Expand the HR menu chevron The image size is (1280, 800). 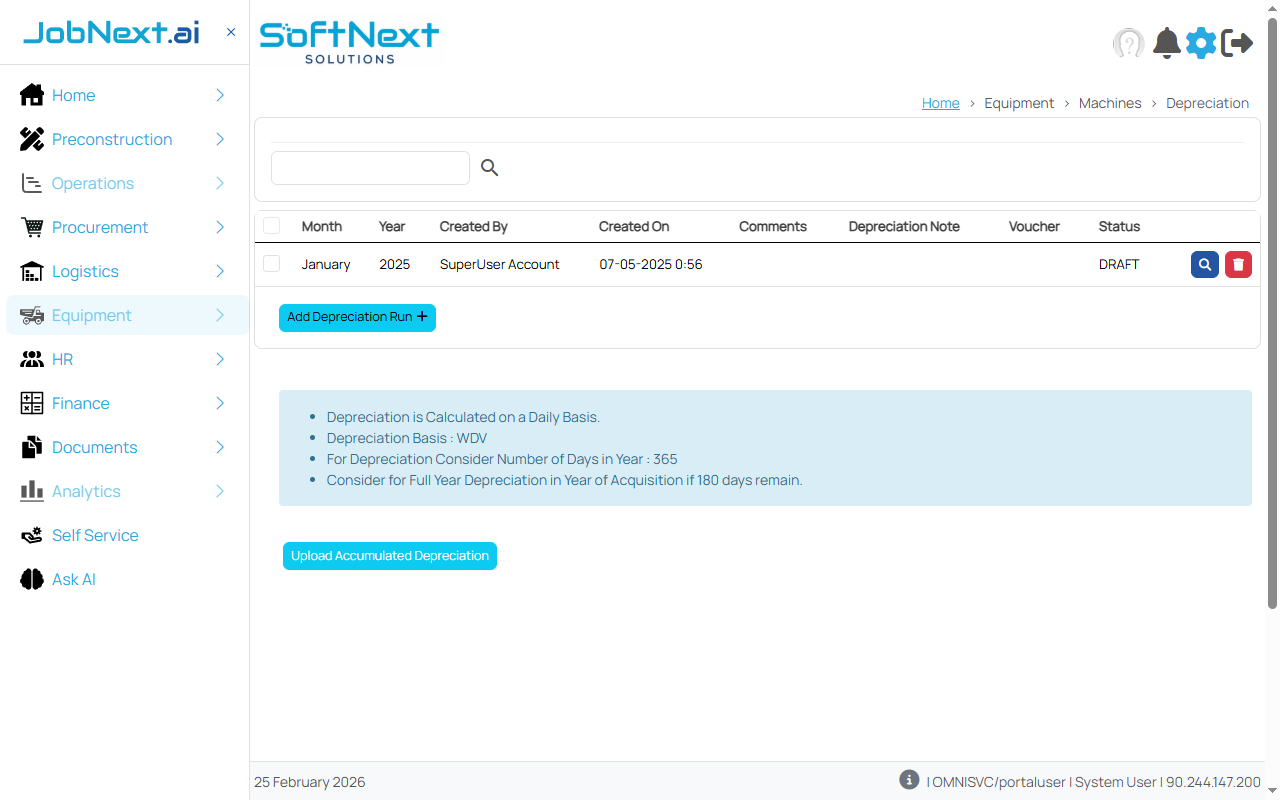(x=220, y=359)
